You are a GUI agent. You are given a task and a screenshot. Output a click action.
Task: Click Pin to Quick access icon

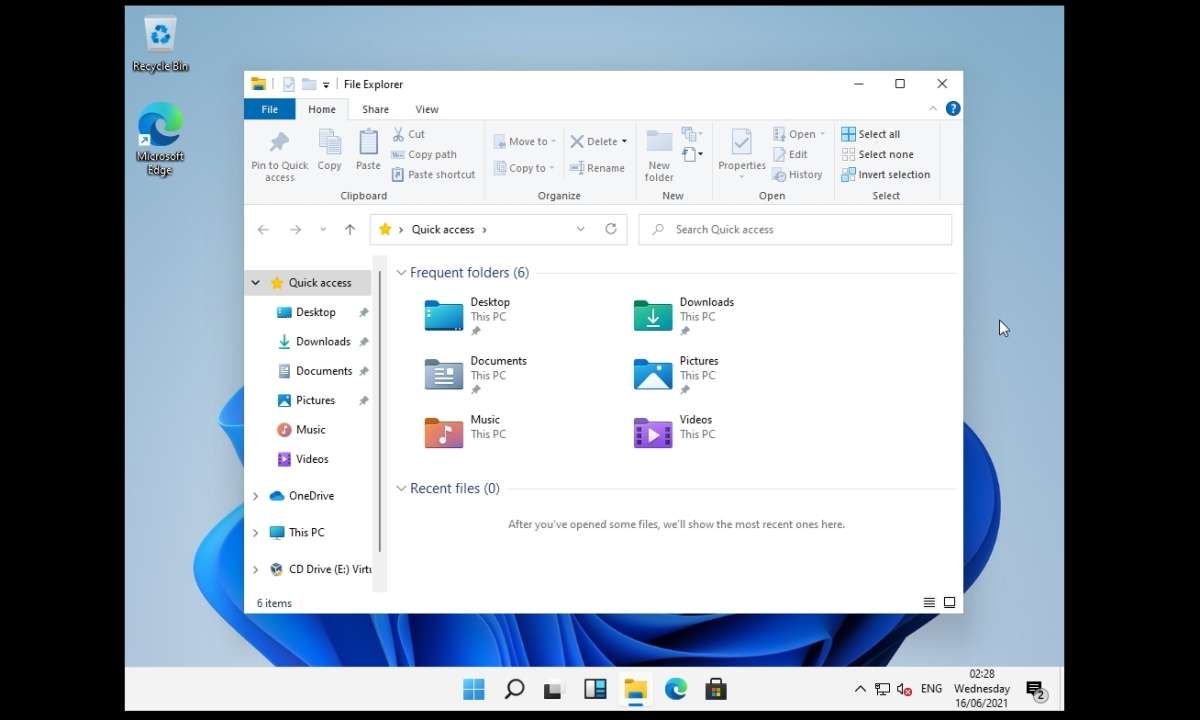pyautogui.click(x=279, y=143)
